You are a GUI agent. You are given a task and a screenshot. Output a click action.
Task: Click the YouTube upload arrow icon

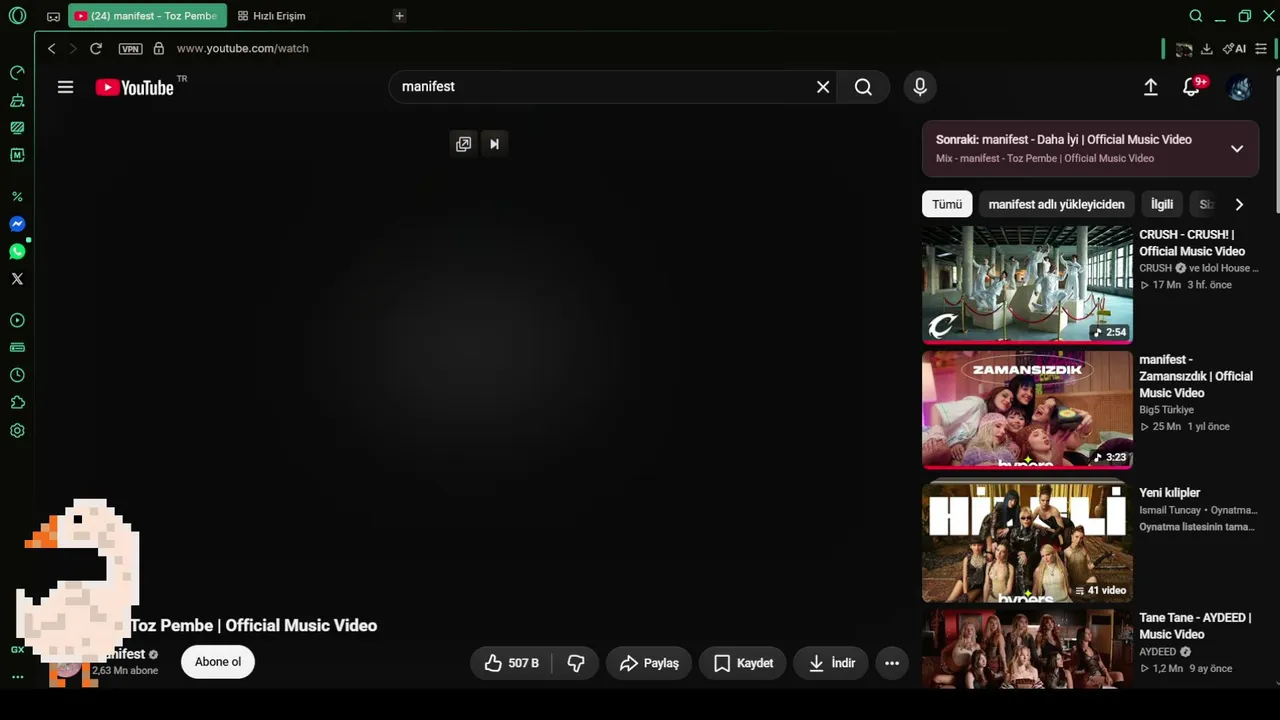point(1151,87)
